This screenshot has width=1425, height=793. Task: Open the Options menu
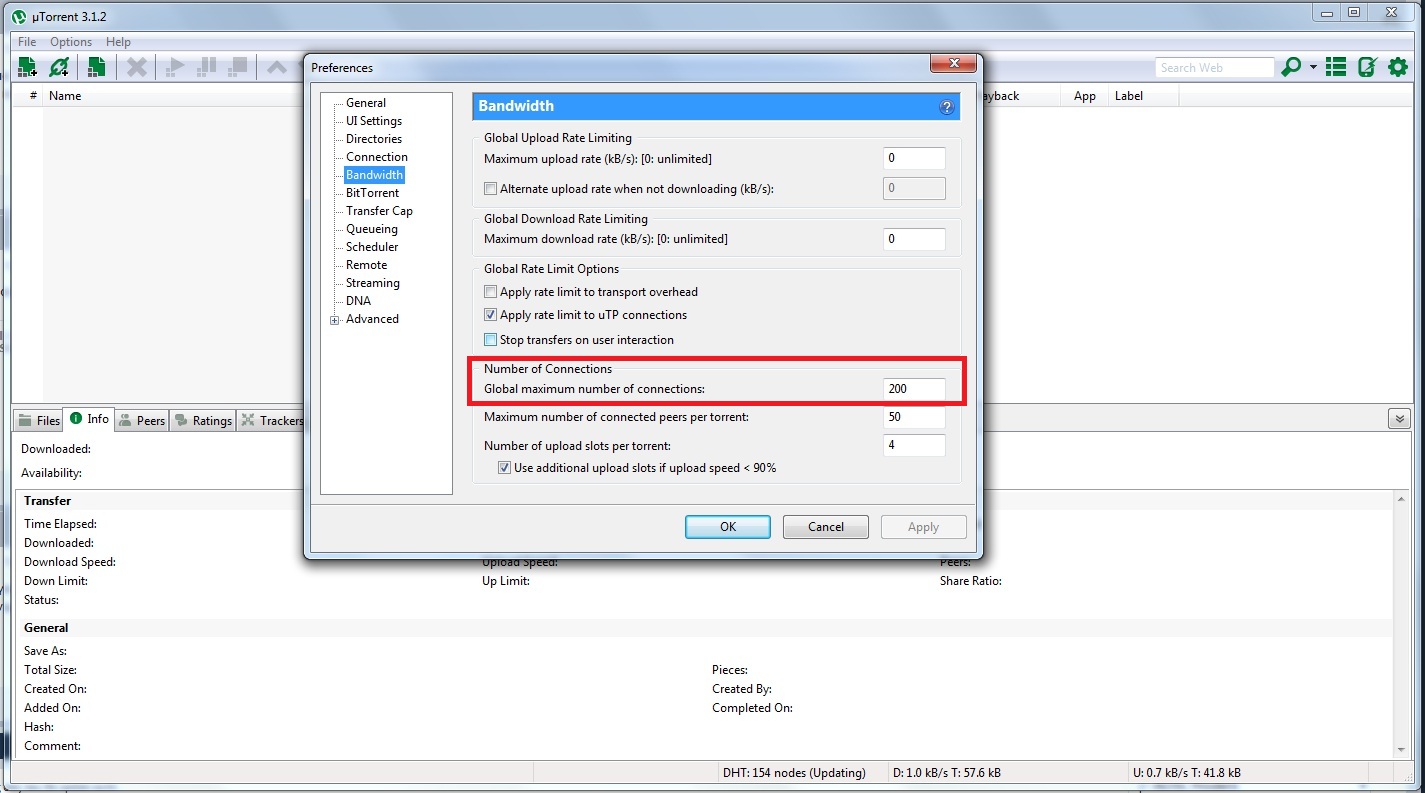tap(71, 42)
